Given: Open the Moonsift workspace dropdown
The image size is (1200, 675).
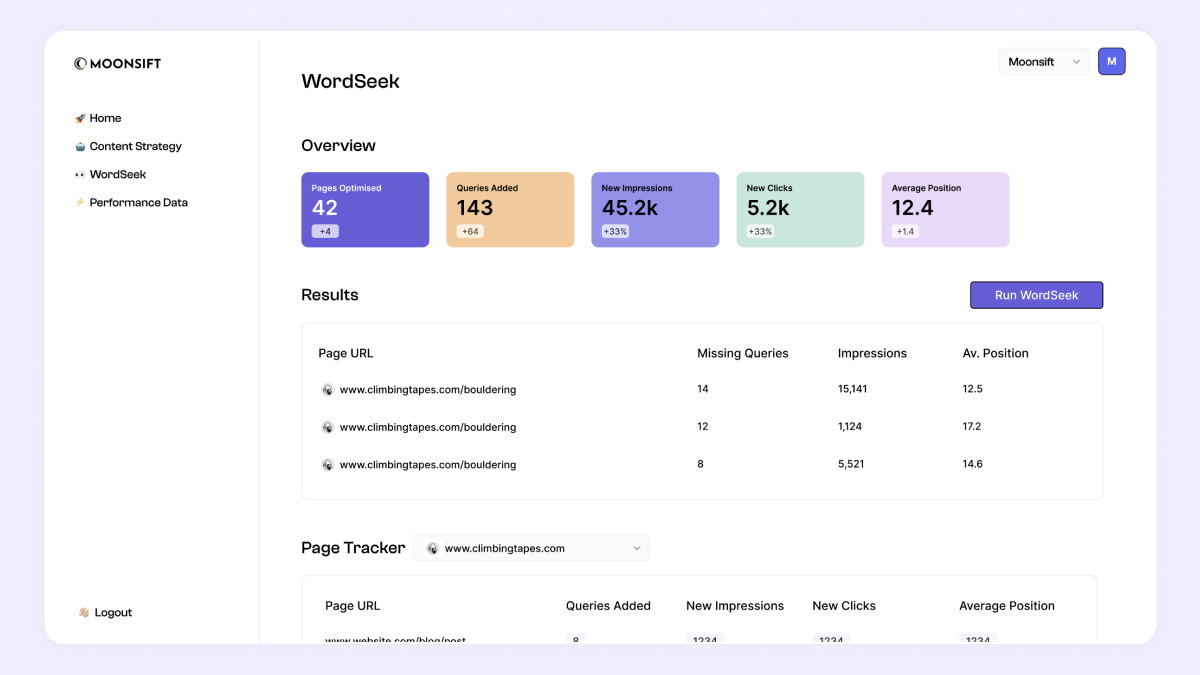Looking at the screenshot, I should [x=1044, y=62].
